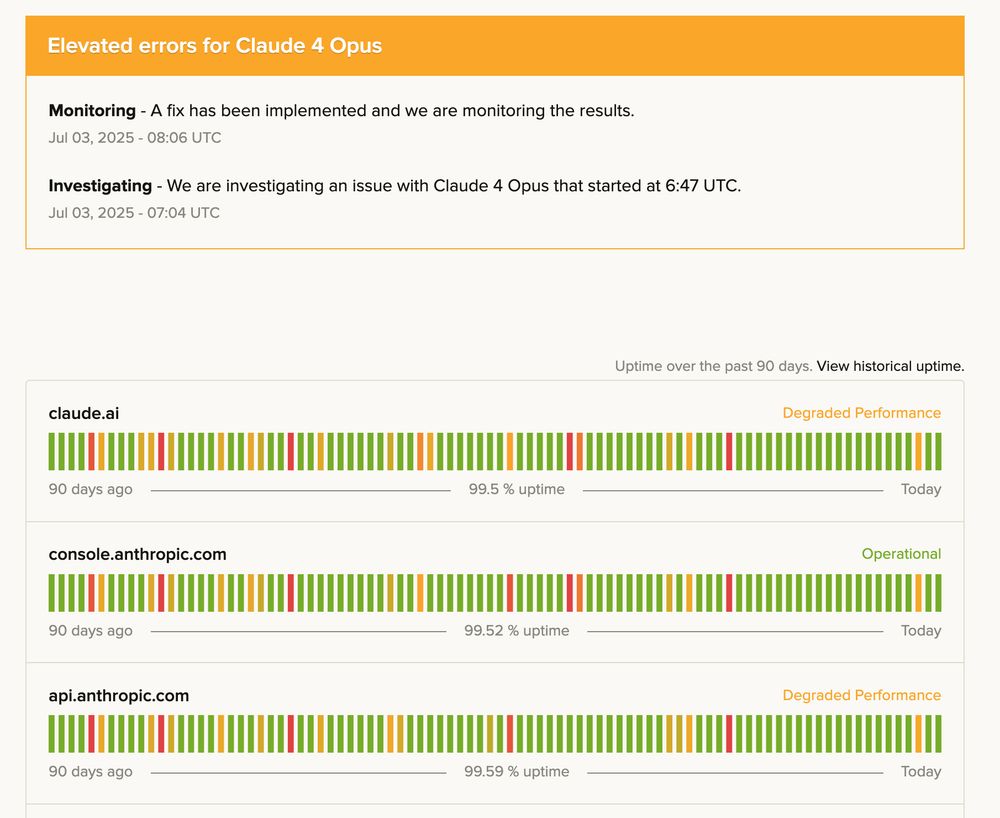
Task: Click the 'Jul 03, 2025 - 07:04 UTC' timestamp
Action: point(134,213)
